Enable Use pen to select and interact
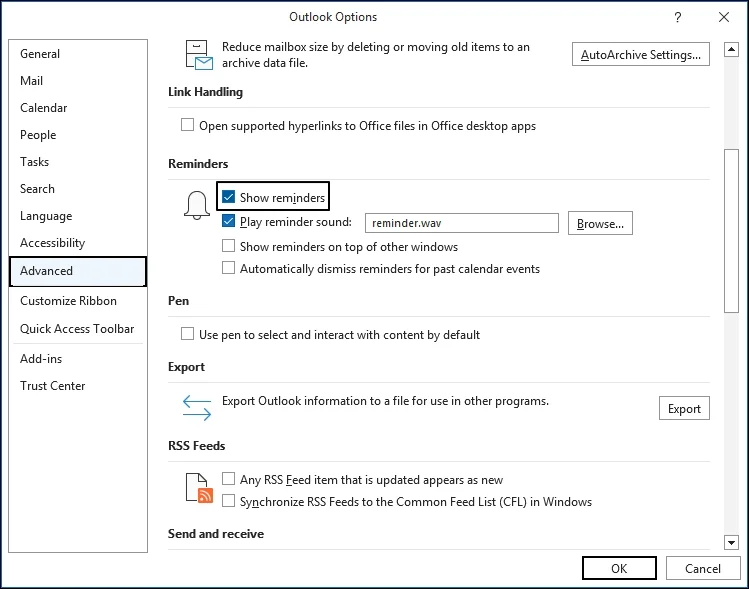The height and width of the screenshot is (589, 749). coord(187,334)
